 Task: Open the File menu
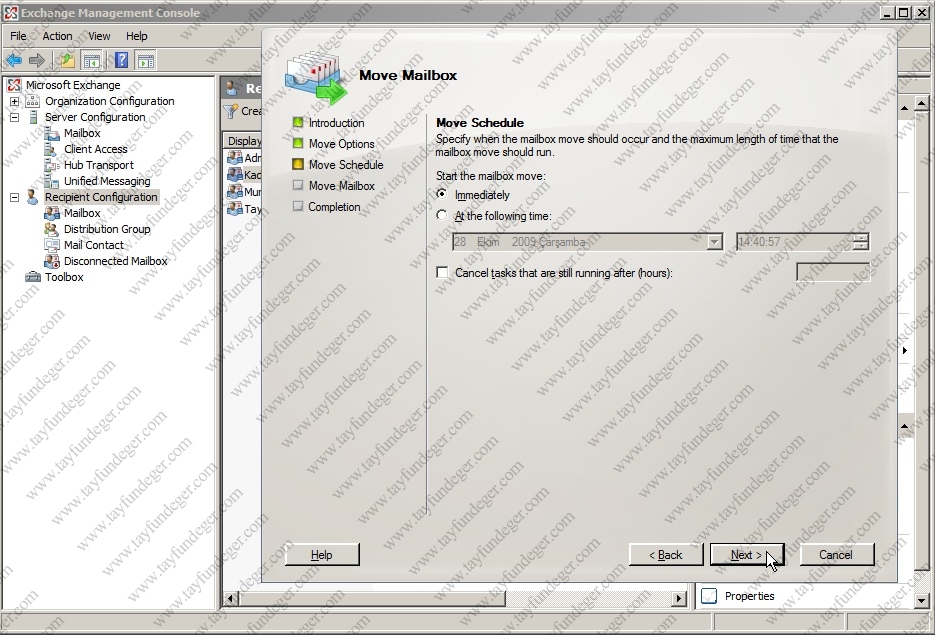pyautogui.click(x=18, y=36)
